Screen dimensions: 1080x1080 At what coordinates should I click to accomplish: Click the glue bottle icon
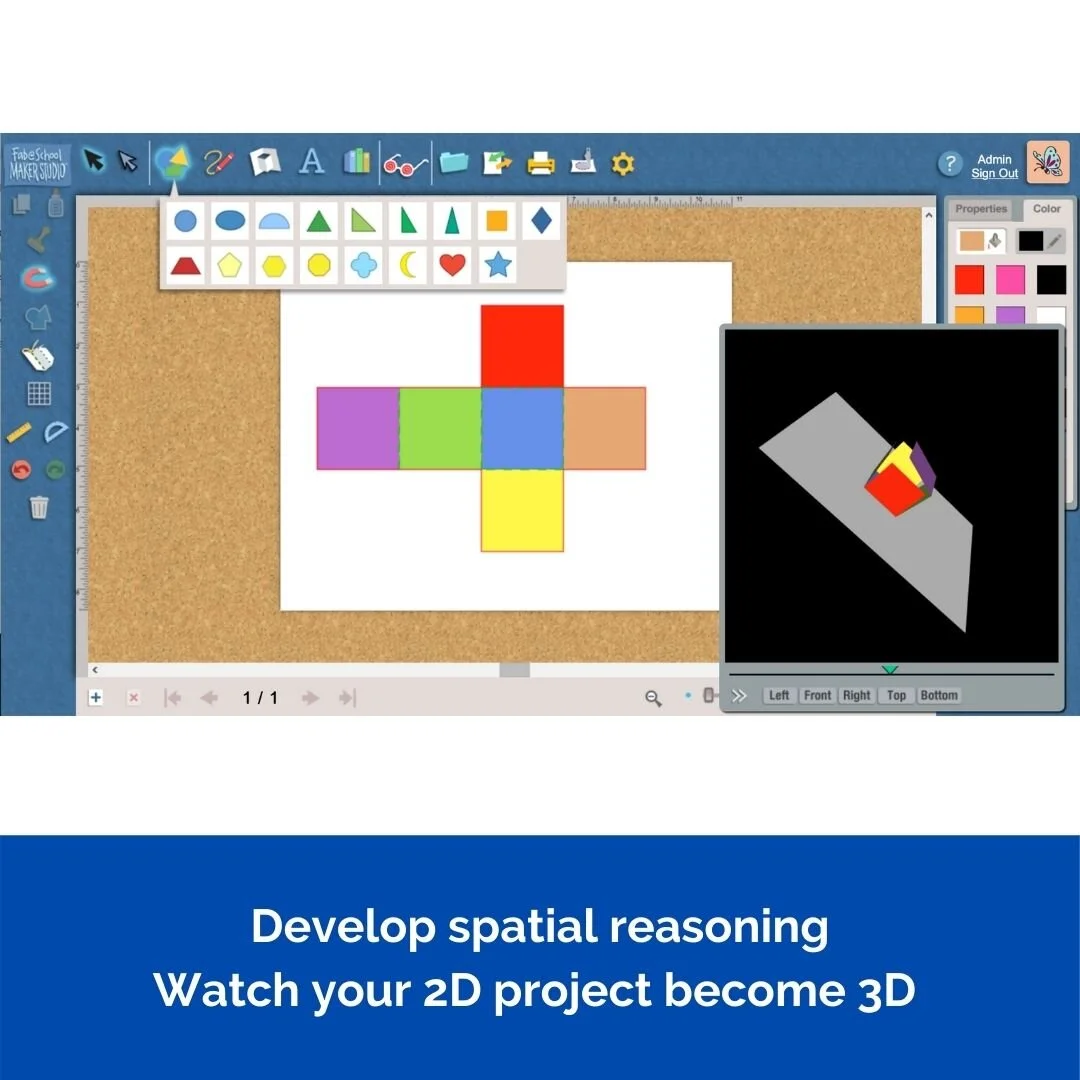pos(56,205)
